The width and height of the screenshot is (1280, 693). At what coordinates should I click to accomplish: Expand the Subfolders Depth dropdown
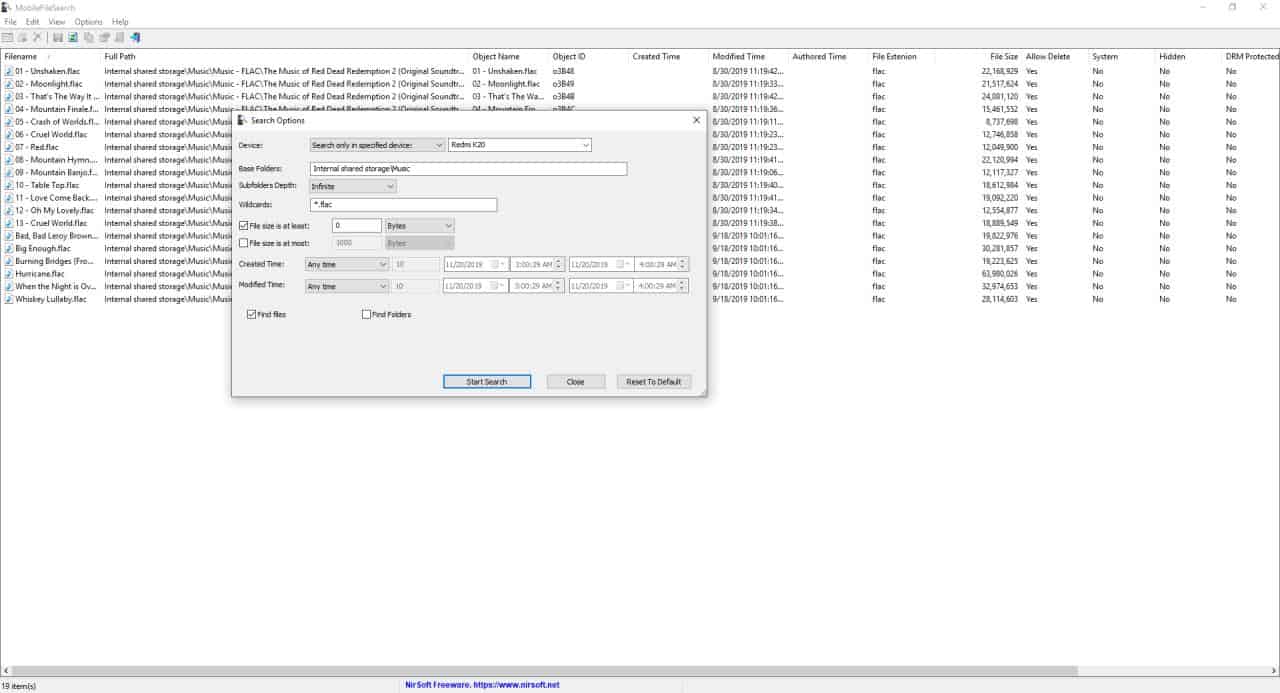(x=389, y=185)
